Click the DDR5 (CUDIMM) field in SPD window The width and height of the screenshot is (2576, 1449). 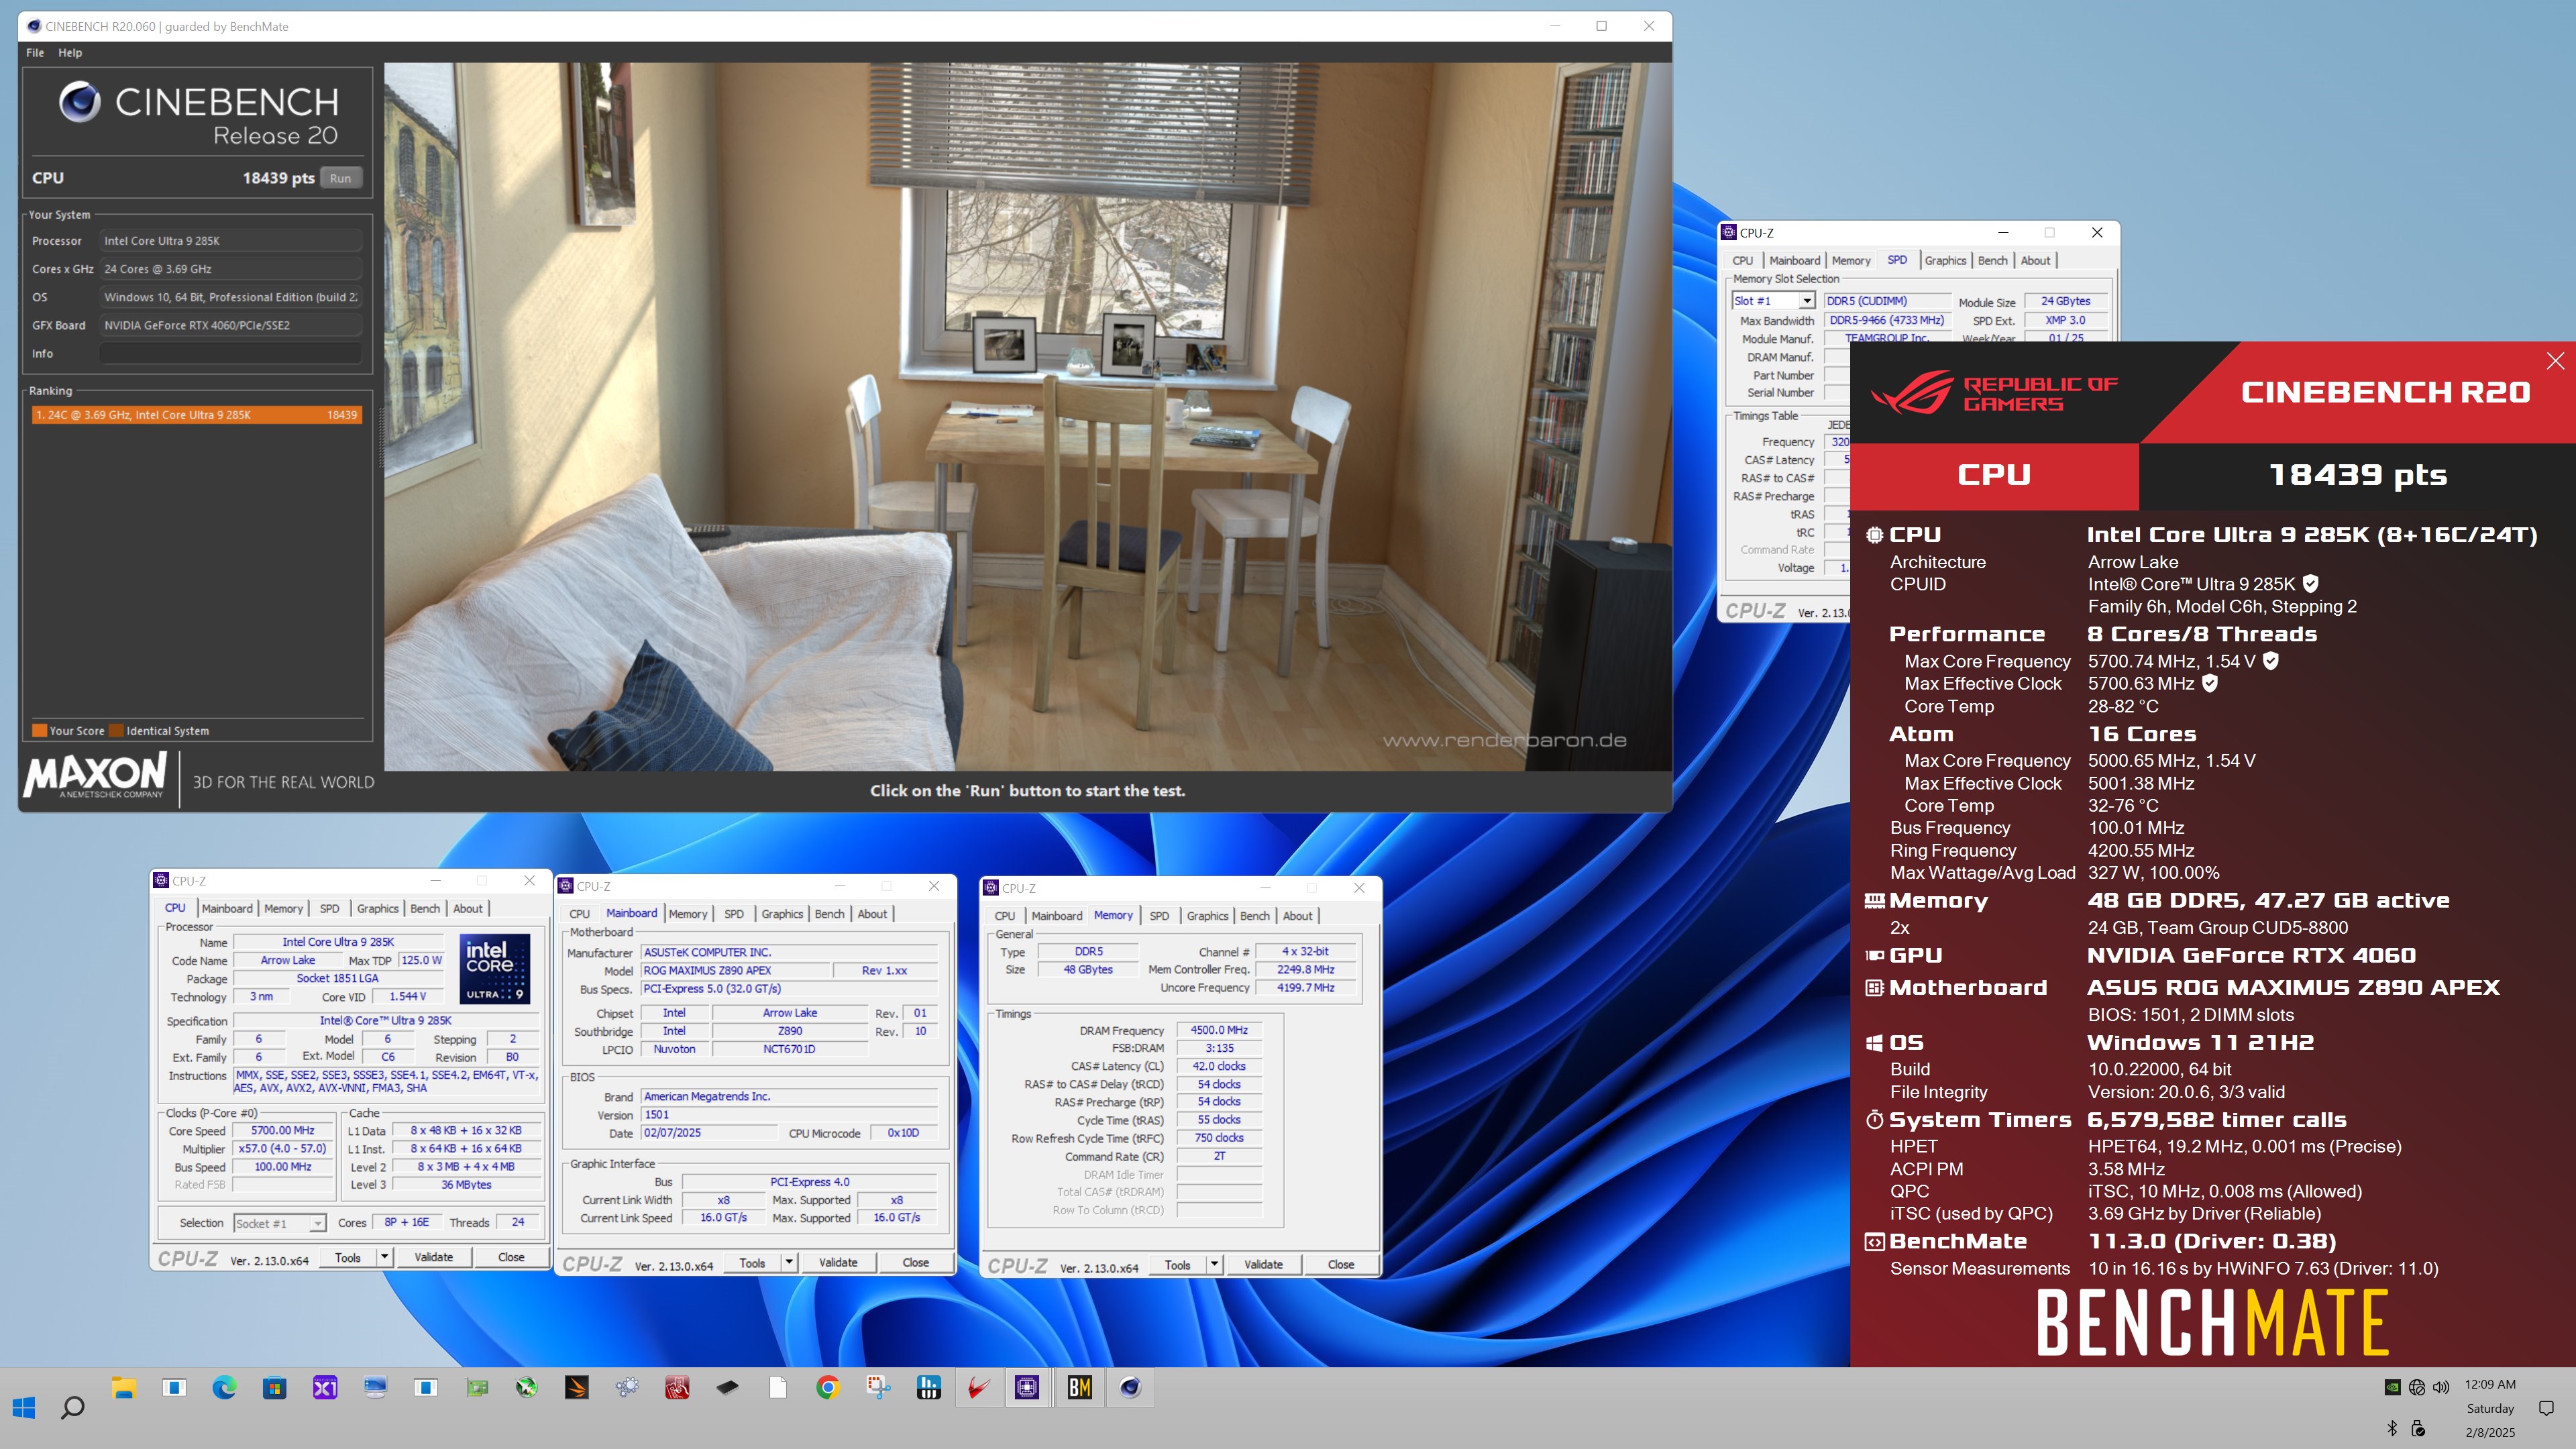click(1887, 301)
